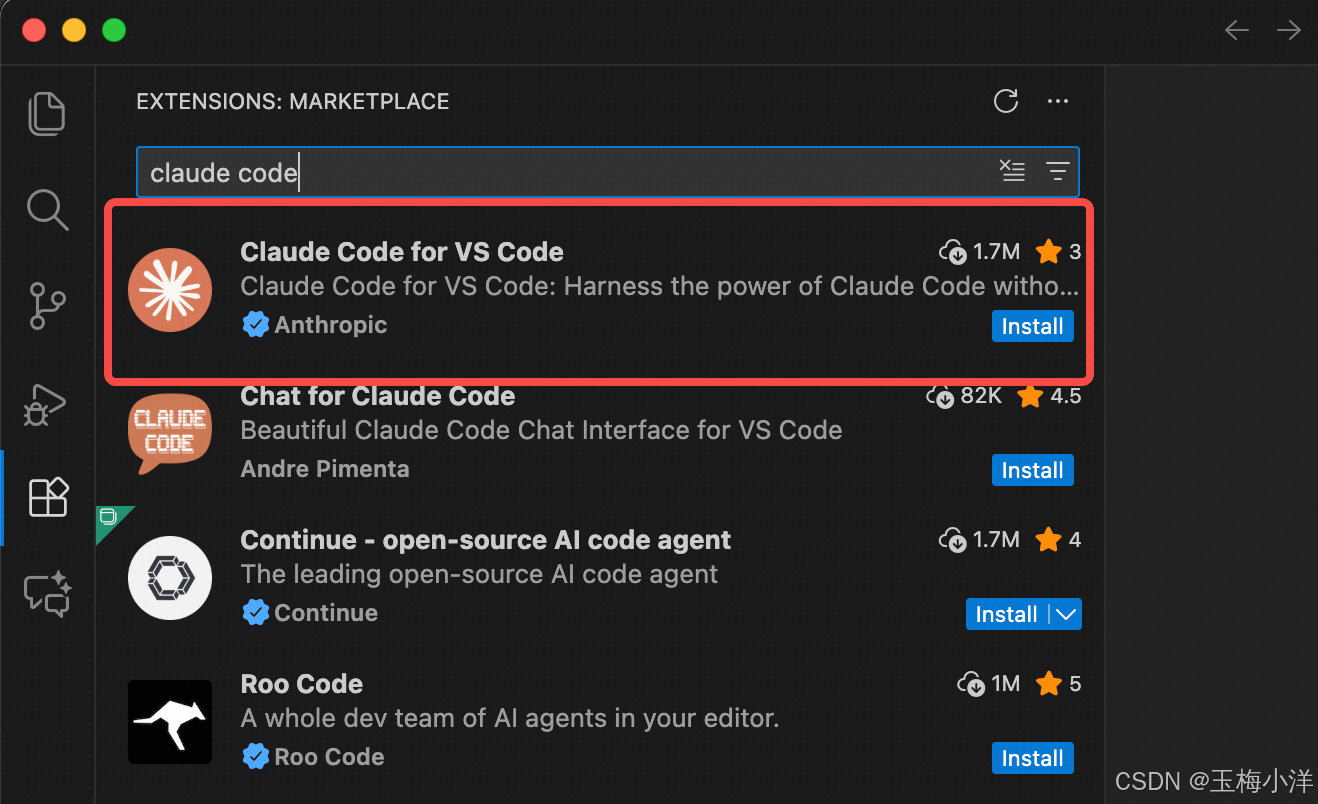Click the Continue verified publisher badge

coord(257,612)
